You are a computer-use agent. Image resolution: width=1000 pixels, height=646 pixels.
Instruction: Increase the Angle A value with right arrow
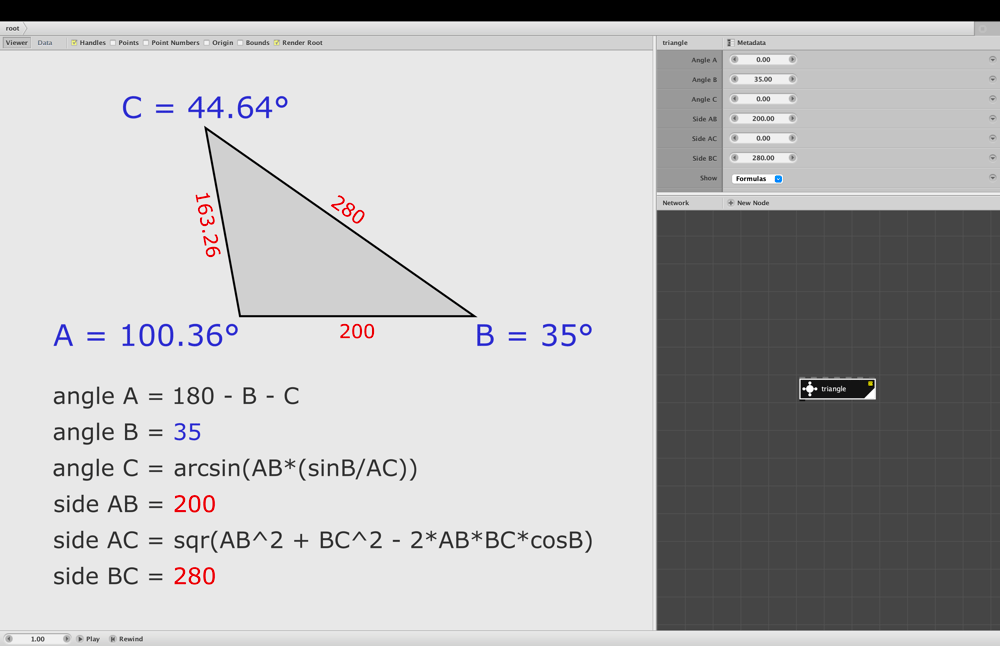[792, 59]
